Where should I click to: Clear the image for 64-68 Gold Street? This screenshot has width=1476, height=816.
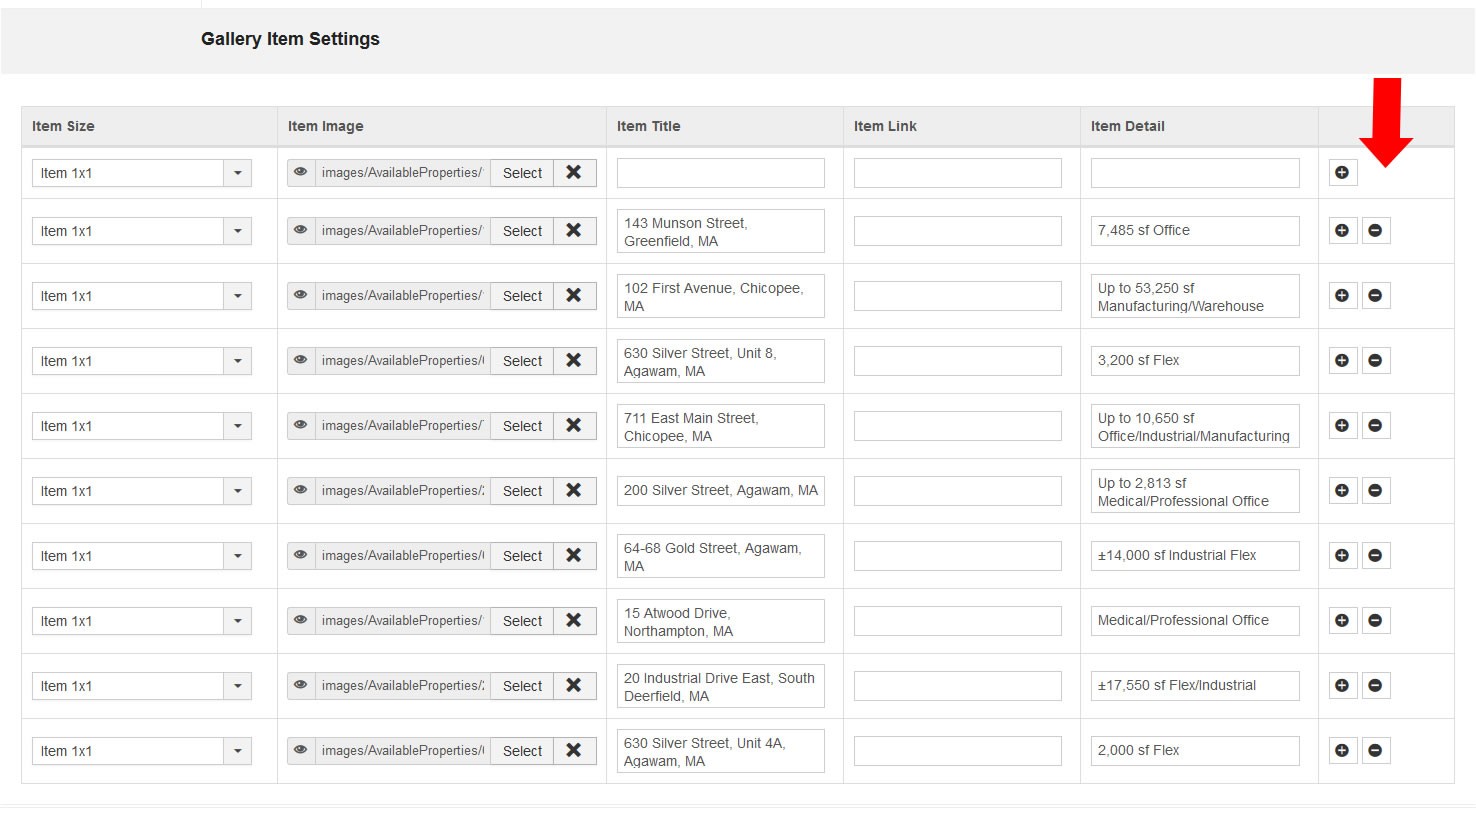574,556
